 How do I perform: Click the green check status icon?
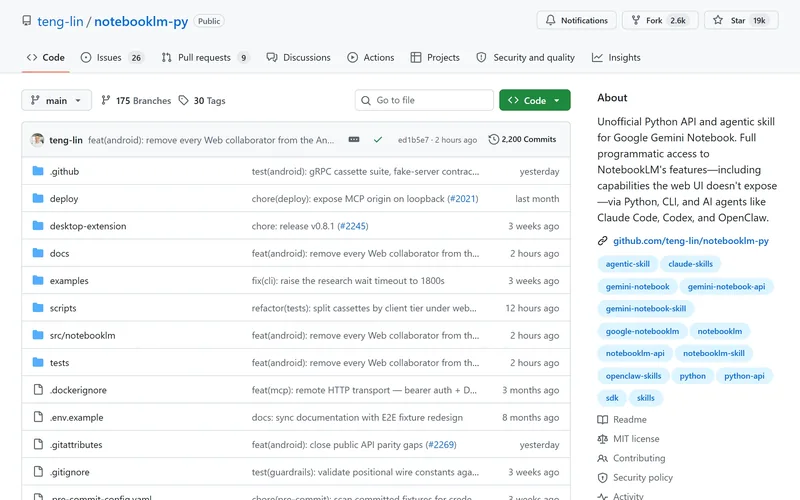click(378, 139)
